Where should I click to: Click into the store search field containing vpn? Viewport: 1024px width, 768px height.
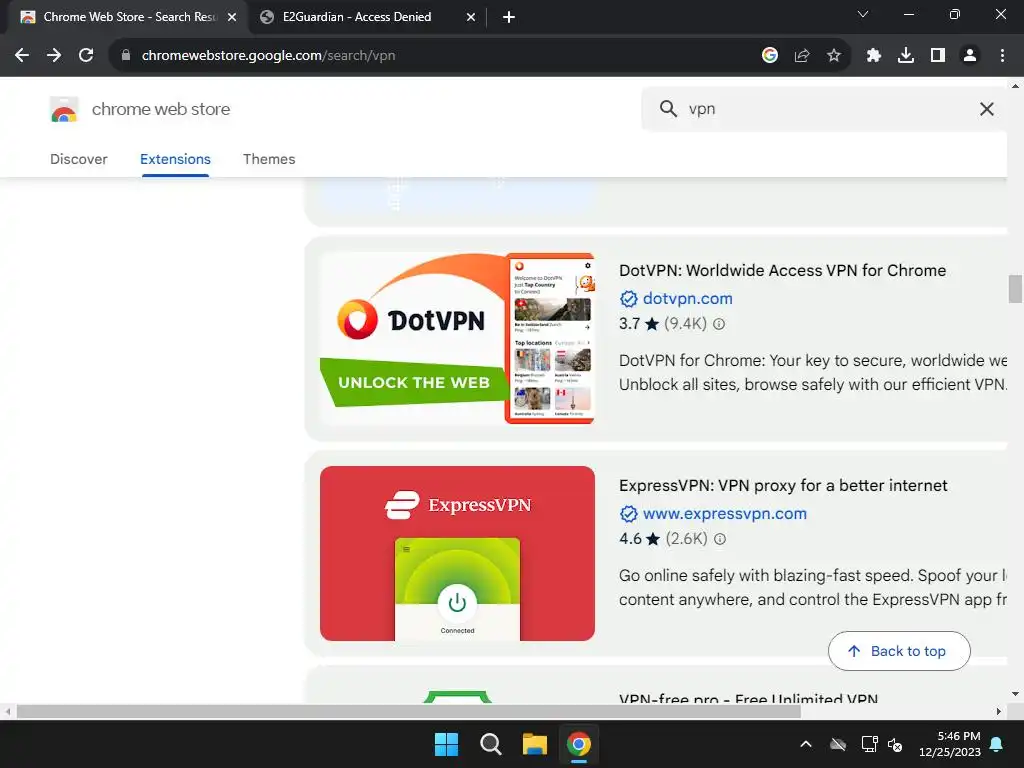825,109
